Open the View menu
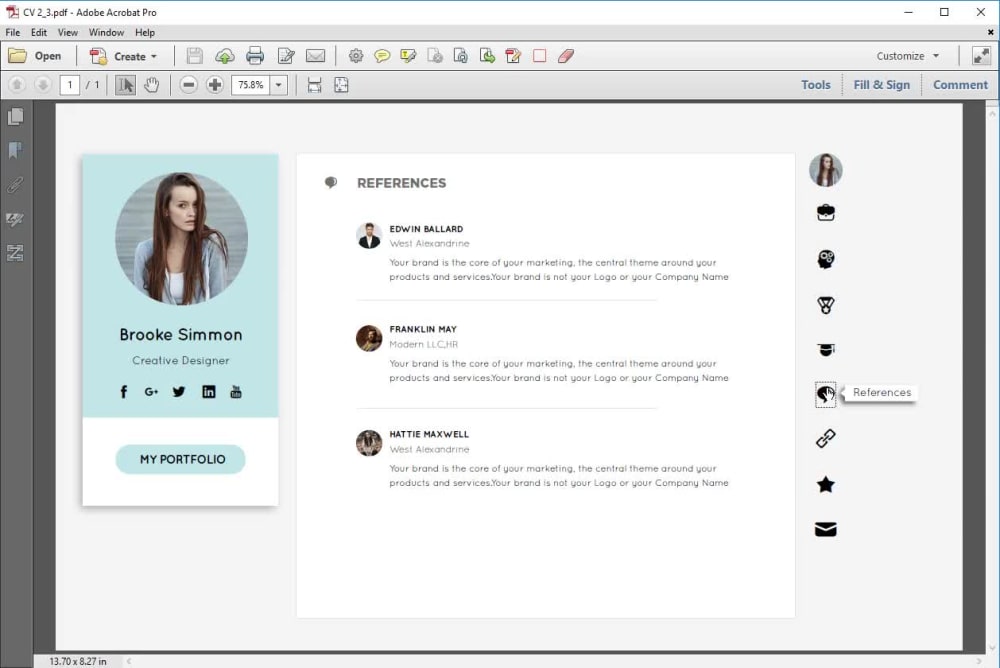 [x=67, y=32]
